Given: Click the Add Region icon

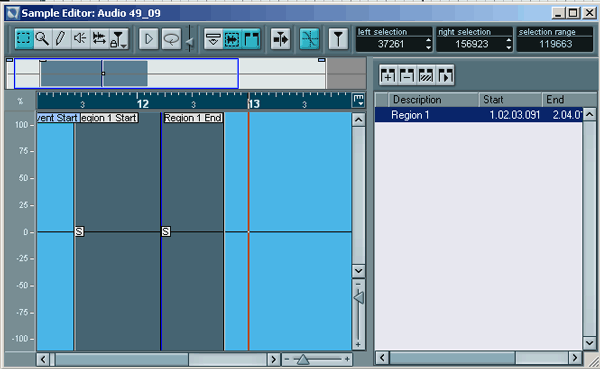Looking at the screenshot, I should [388, 75].
